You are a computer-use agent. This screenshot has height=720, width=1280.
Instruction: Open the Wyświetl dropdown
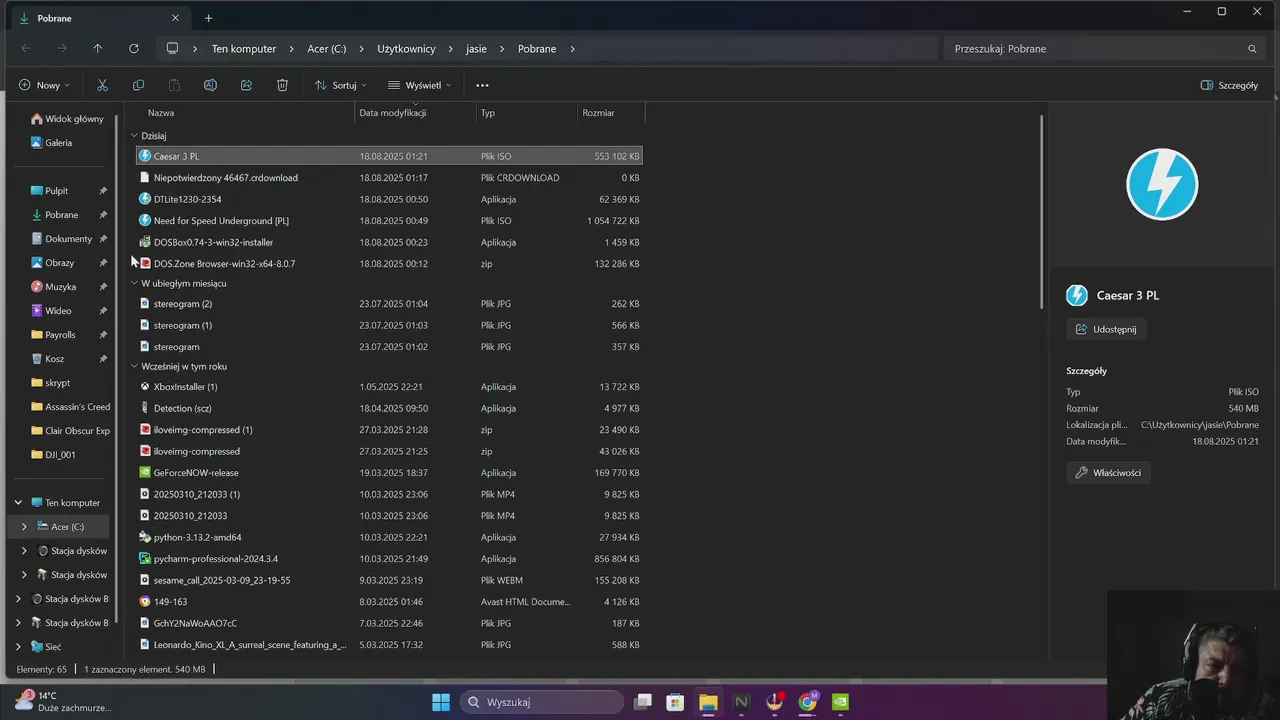point(420,85)
